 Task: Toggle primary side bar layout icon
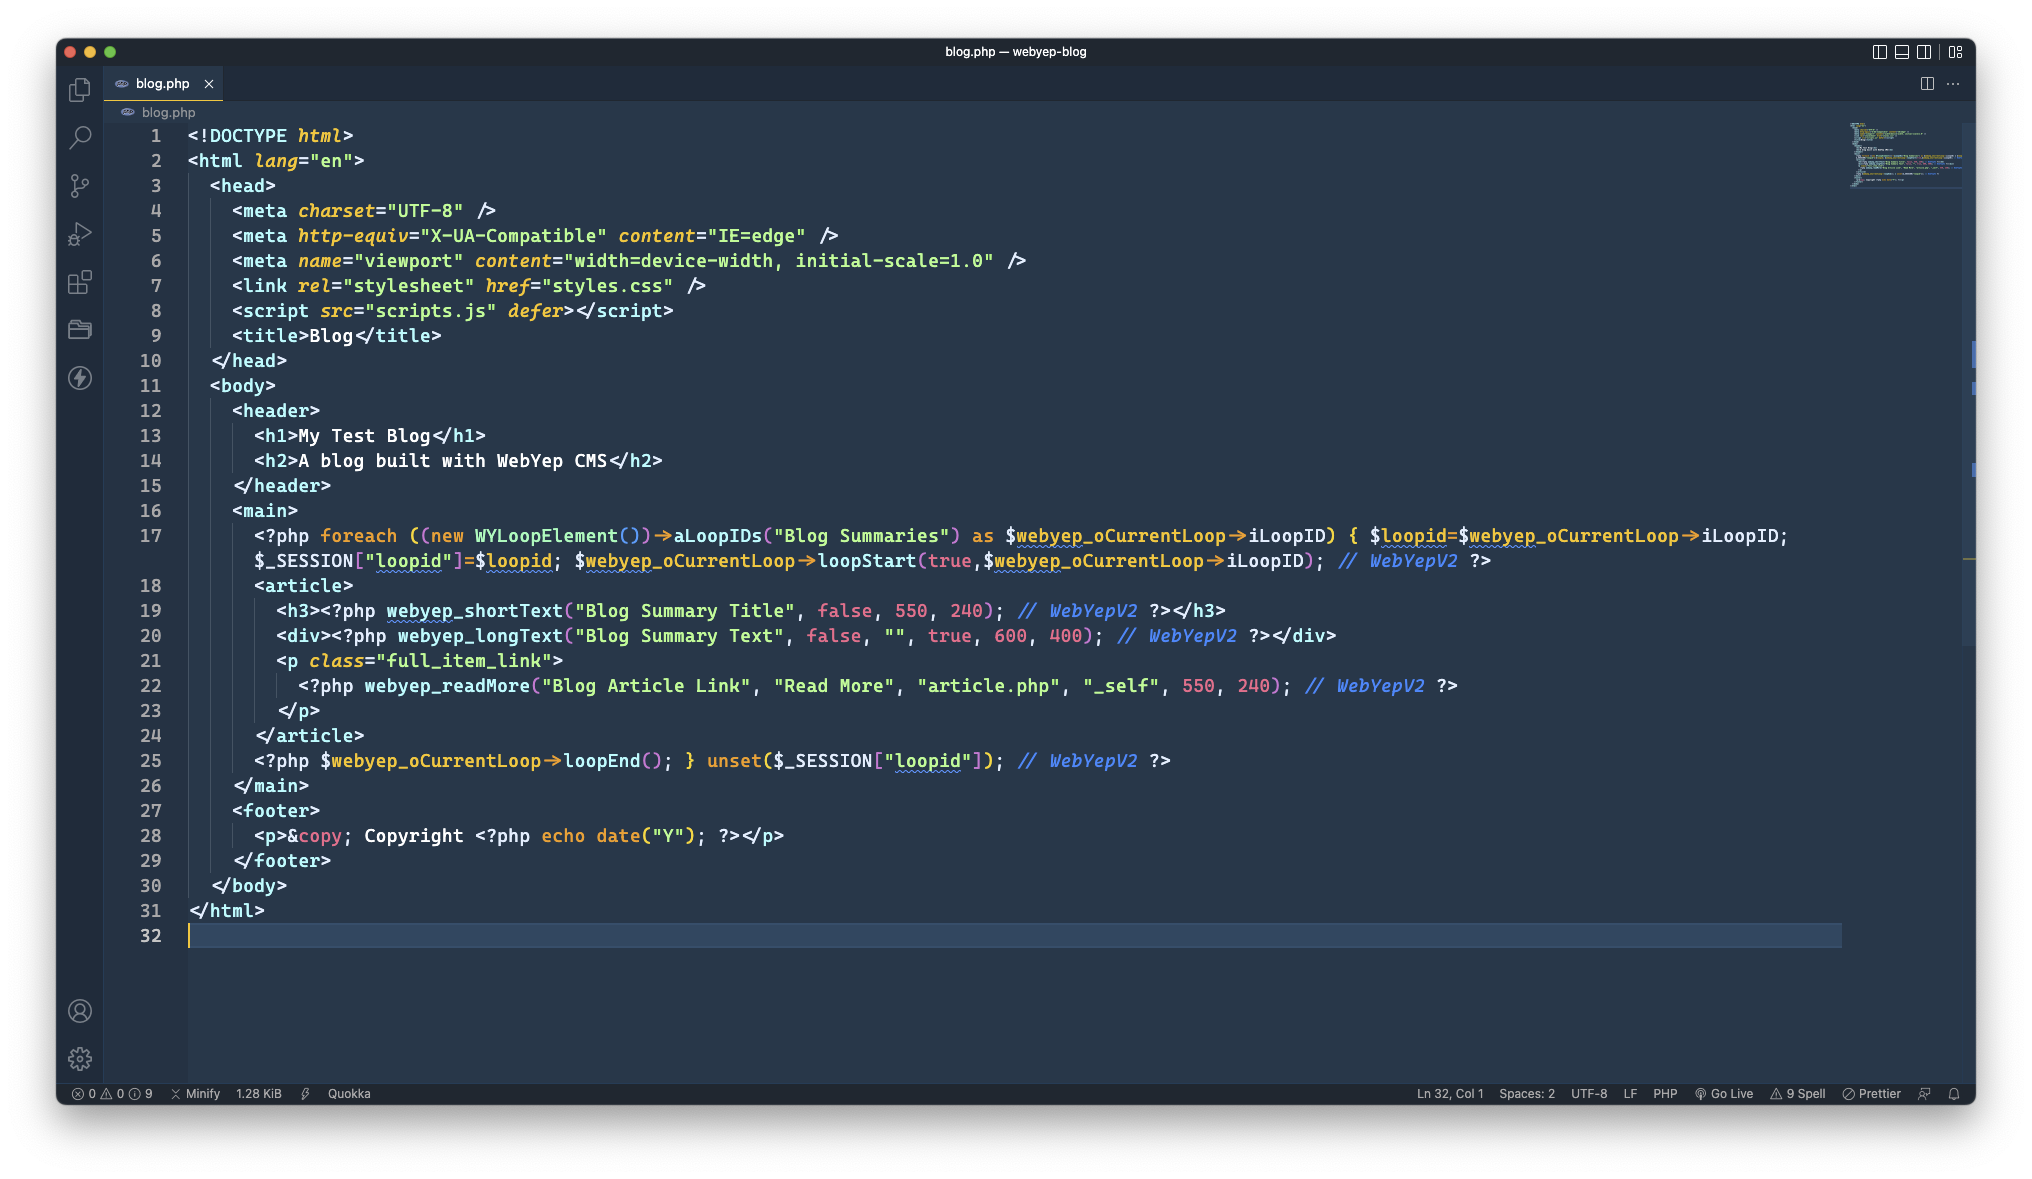[x=1879, y=52]
